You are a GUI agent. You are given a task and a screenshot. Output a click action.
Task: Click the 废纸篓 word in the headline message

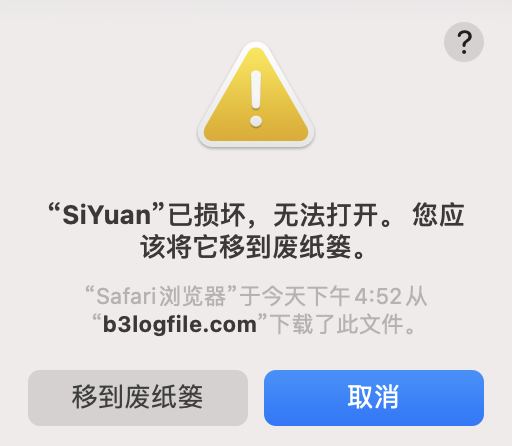coord(312,247)
